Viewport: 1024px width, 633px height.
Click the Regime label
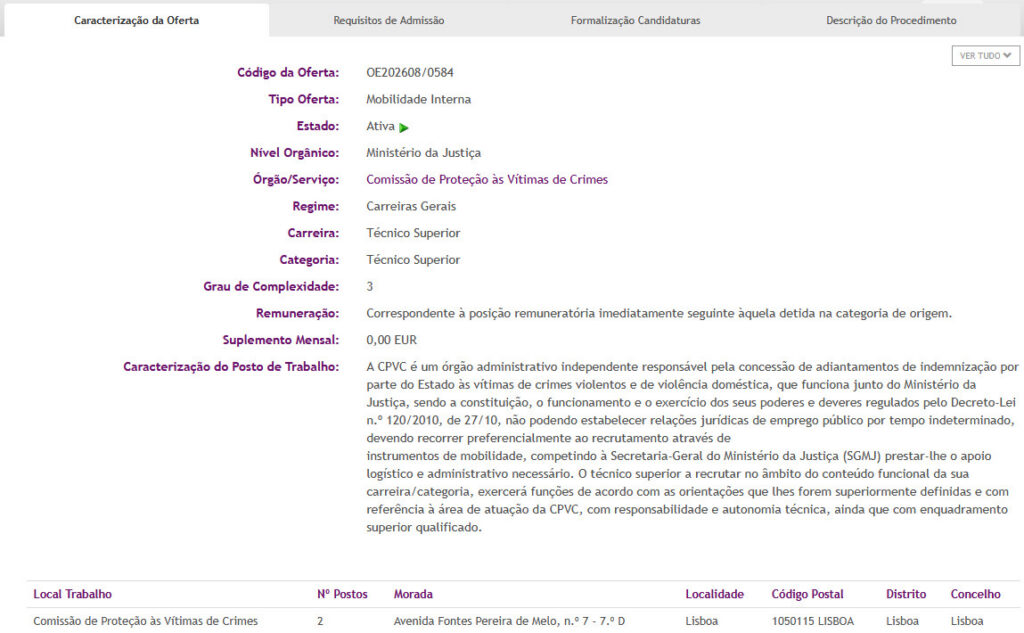point(315,206)
